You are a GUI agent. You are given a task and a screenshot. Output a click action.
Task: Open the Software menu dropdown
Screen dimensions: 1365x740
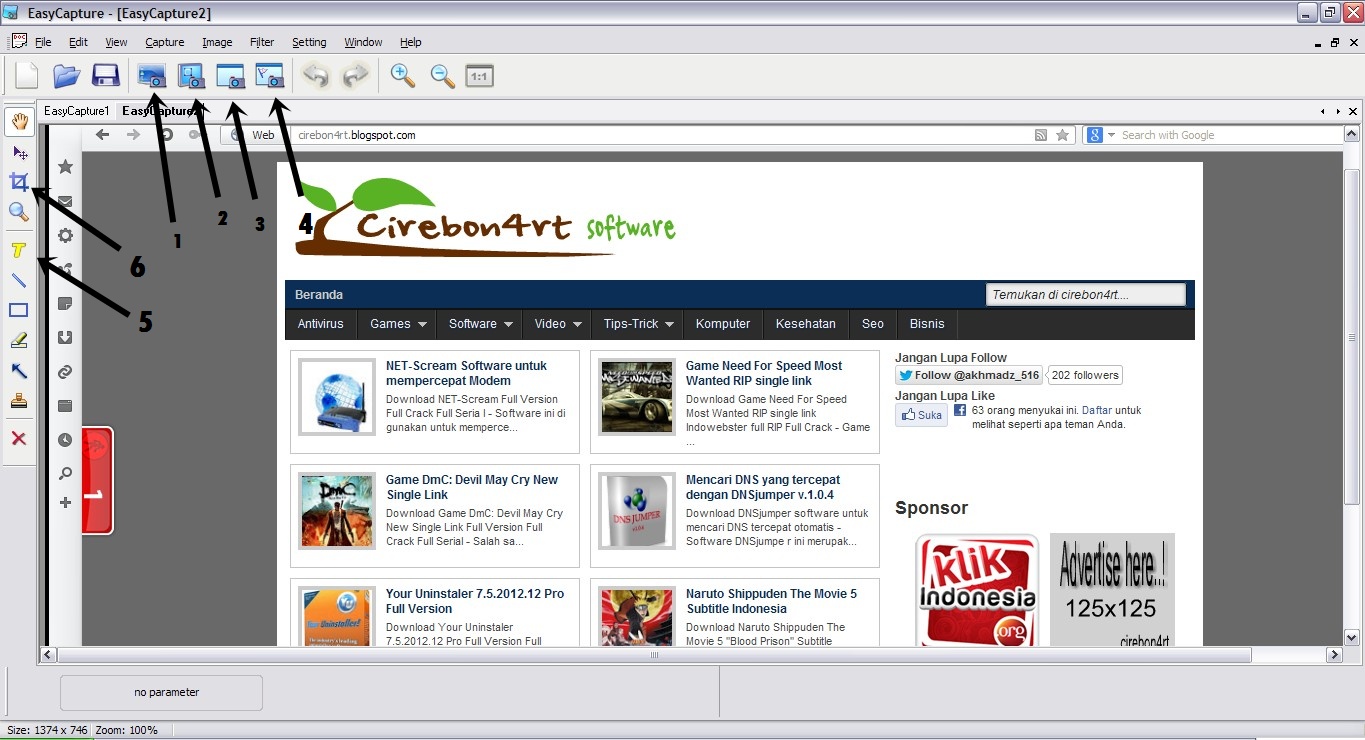point(479,323)
